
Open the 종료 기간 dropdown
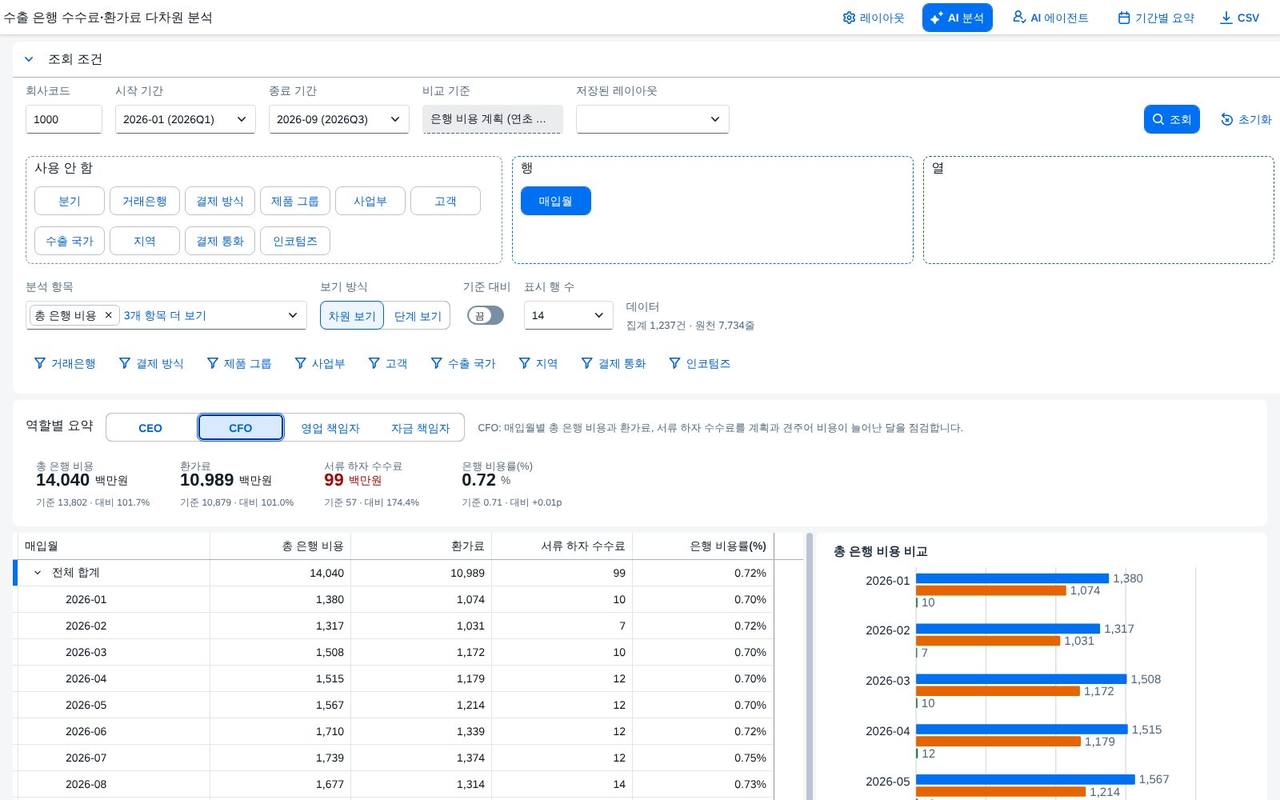pyautogui.click(x=339, y=119)
